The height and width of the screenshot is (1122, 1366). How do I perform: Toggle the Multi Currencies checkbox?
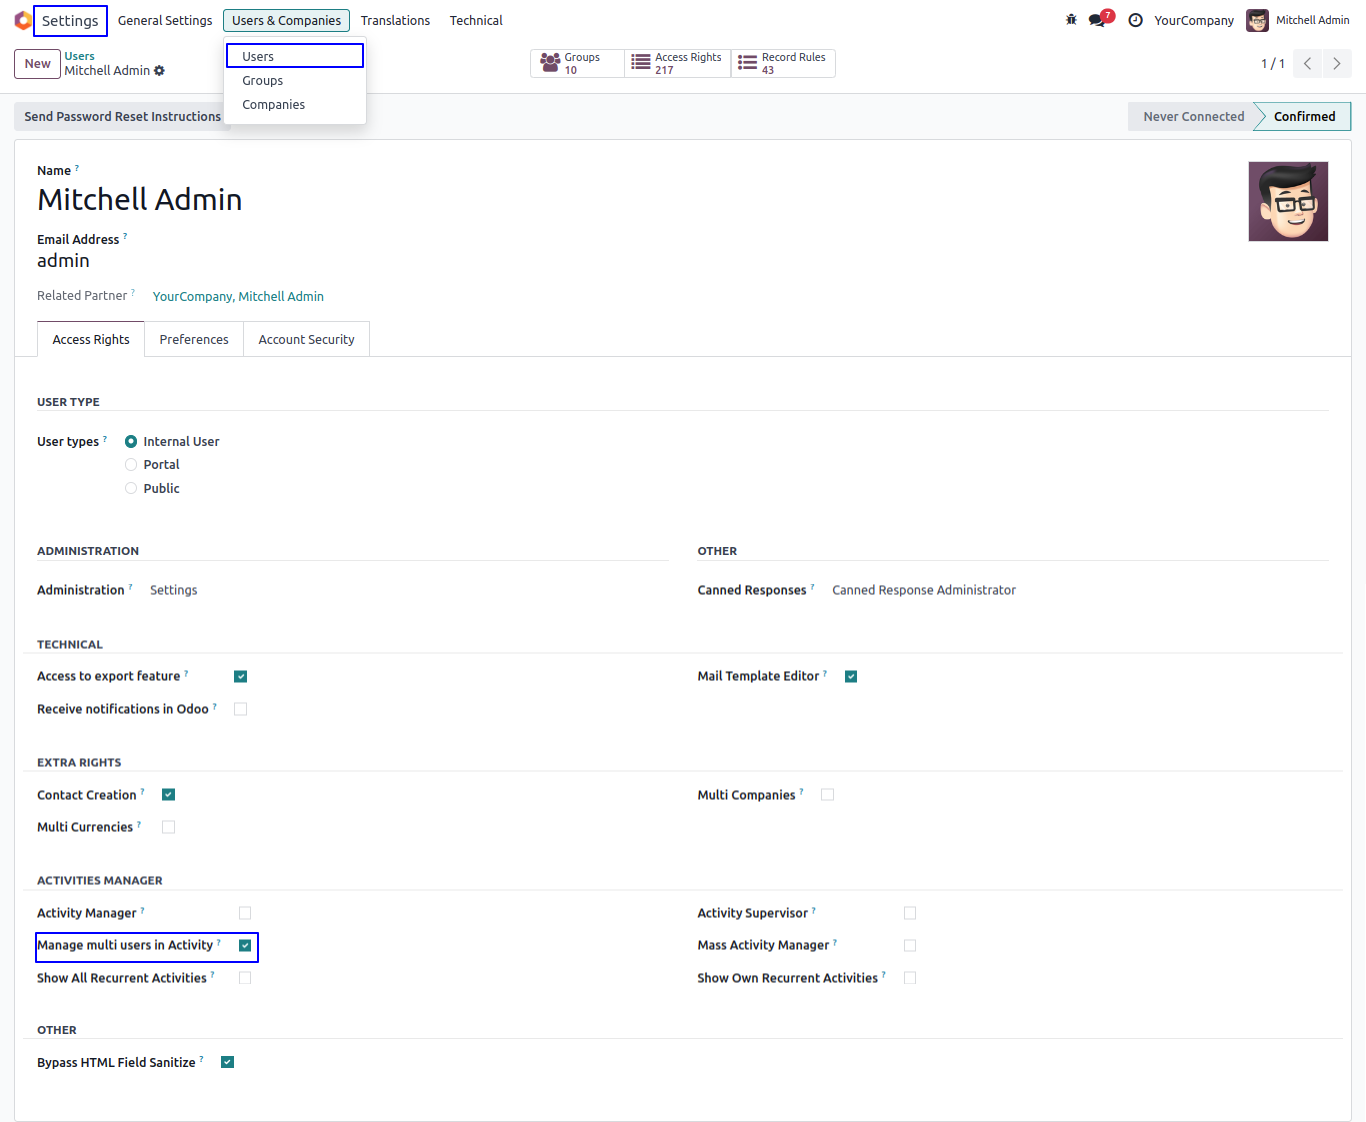pyautogui.click(x=168, y=827)
